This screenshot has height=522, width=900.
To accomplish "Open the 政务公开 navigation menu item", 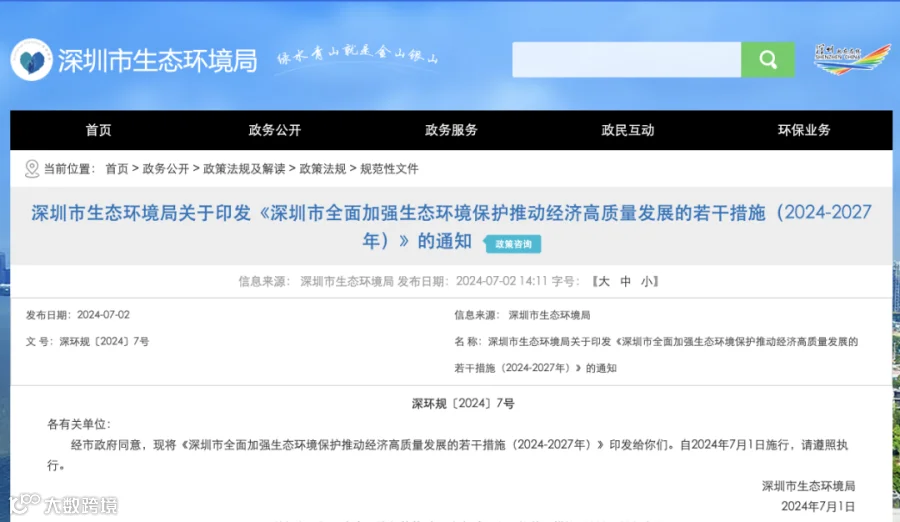I will click(274, 130).
